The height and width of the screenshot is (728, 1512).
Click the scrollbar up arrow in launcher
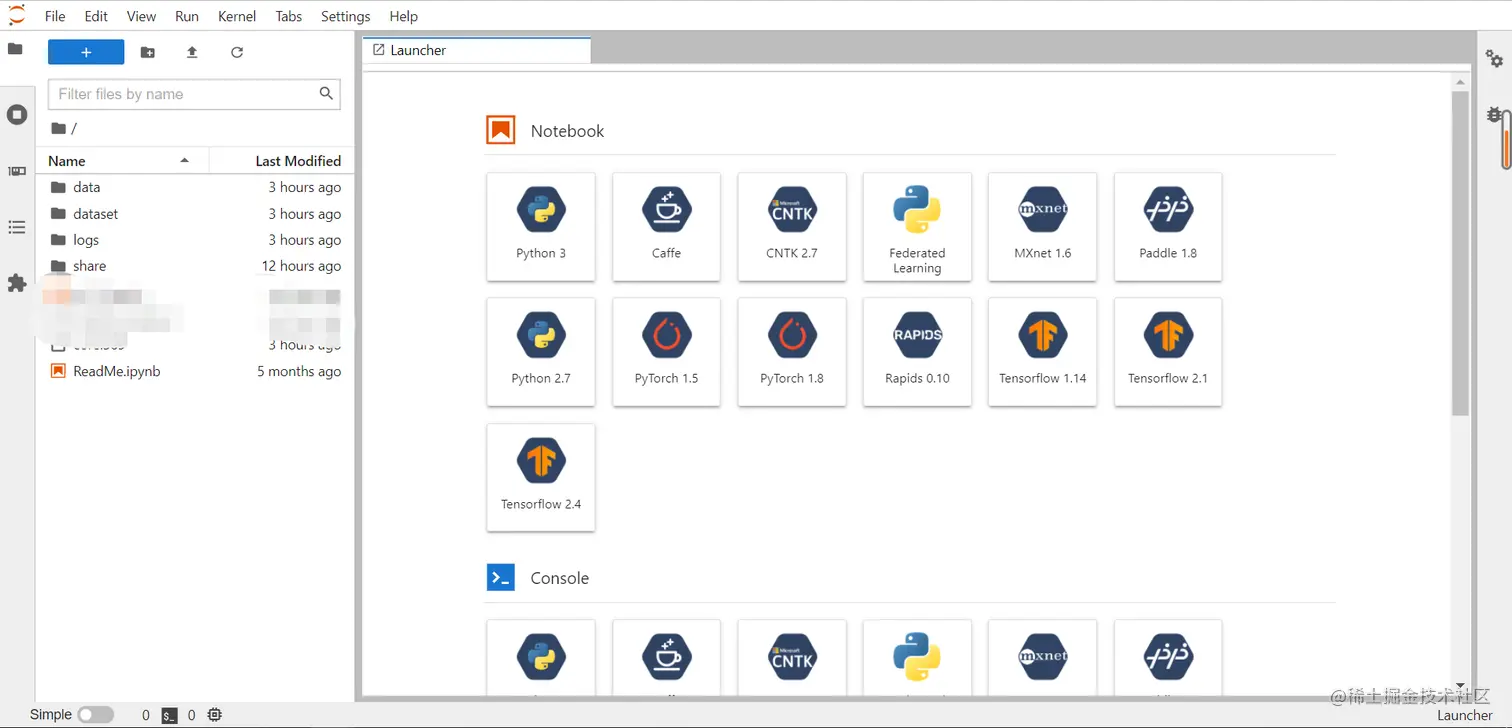[1461, 82]
